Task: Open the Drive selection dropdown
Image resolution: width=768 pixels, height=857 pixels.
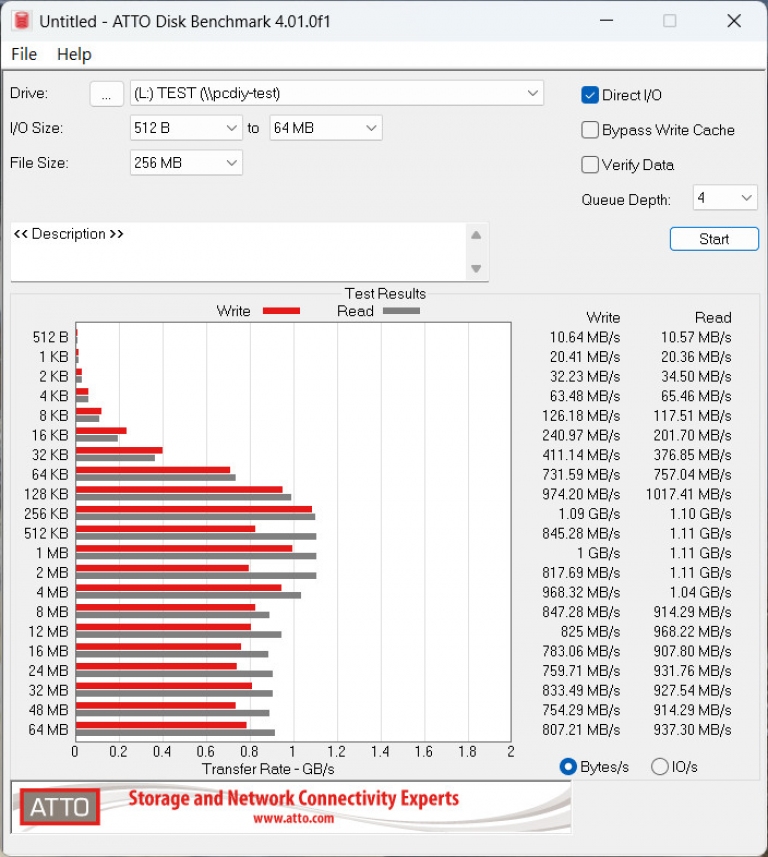Action: [x=337, y=93]
